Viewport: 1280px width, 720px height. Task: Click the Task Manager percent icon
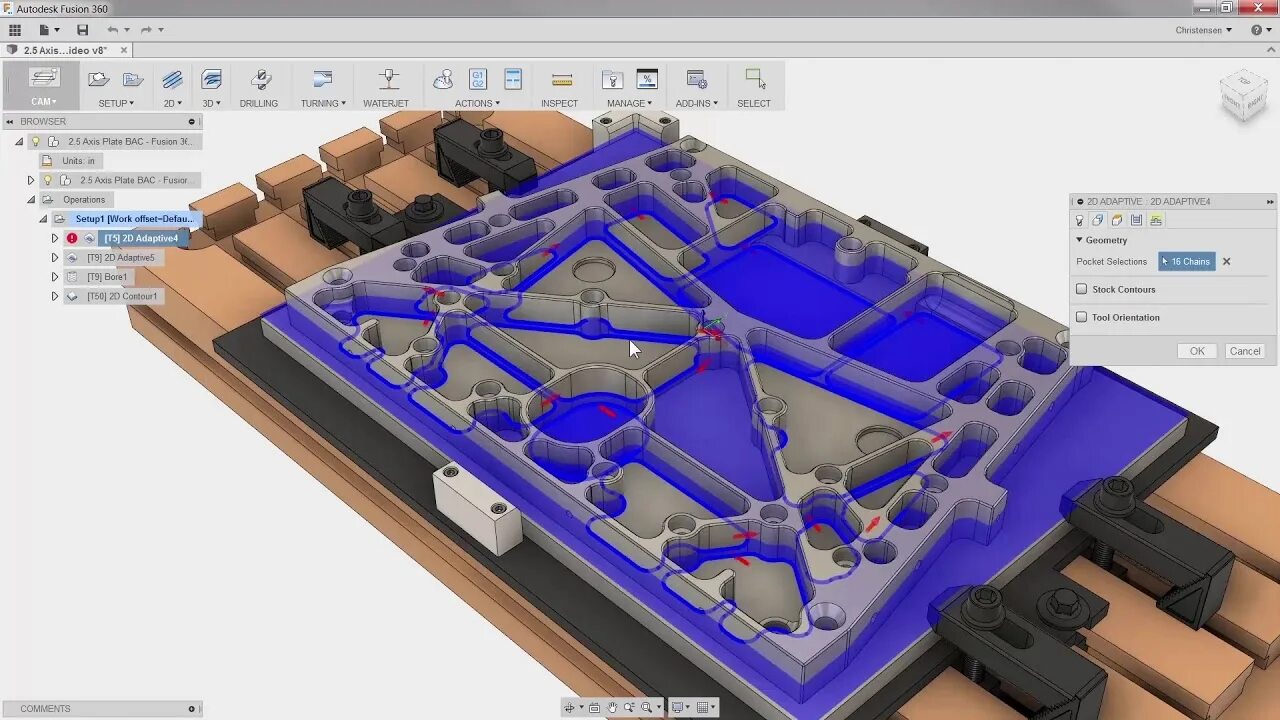click(647, 80)
